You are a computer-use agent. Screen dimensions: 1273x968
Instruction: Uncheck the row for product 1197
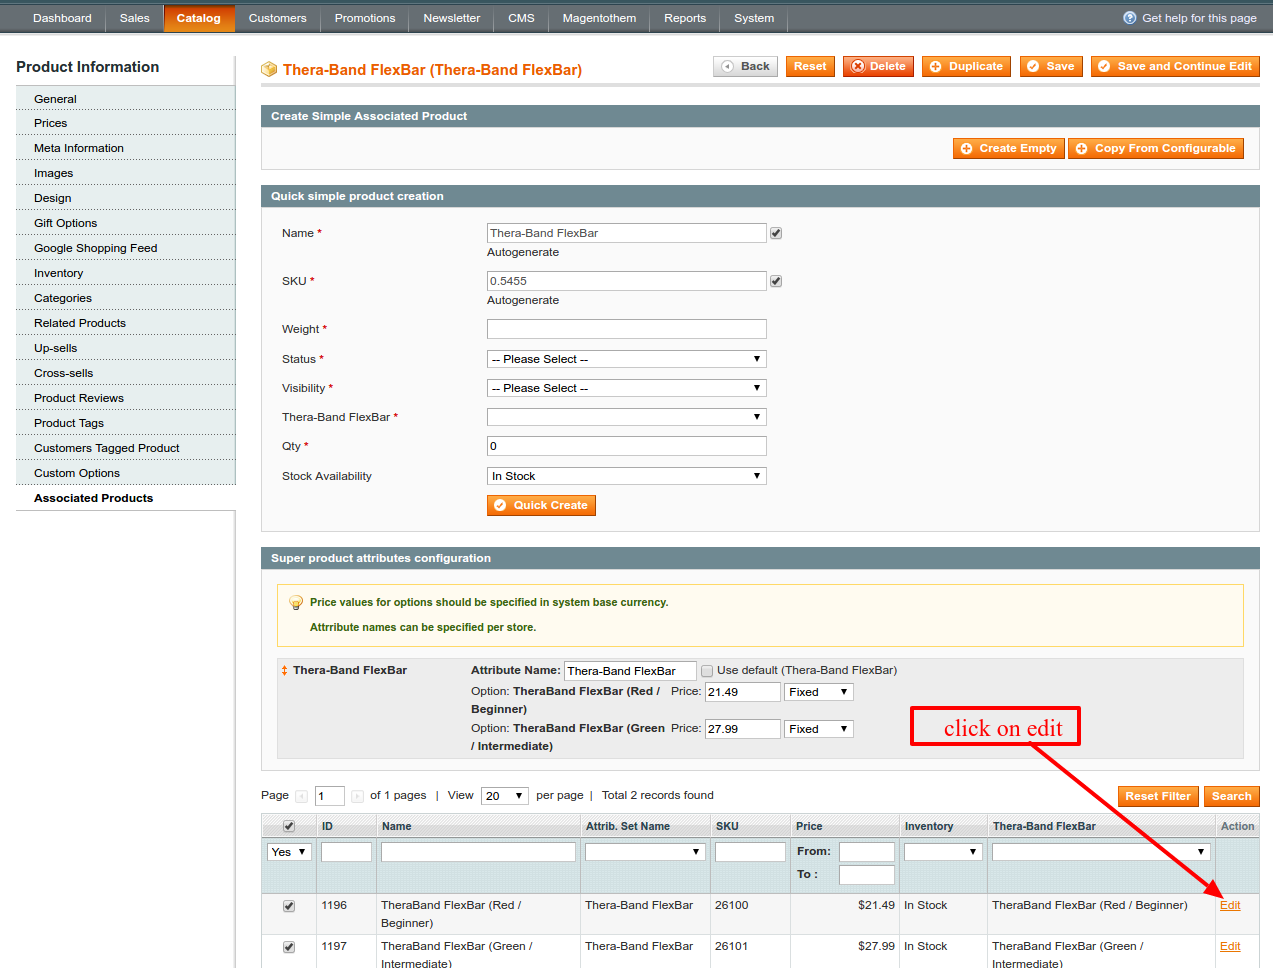tap(289, 947)
